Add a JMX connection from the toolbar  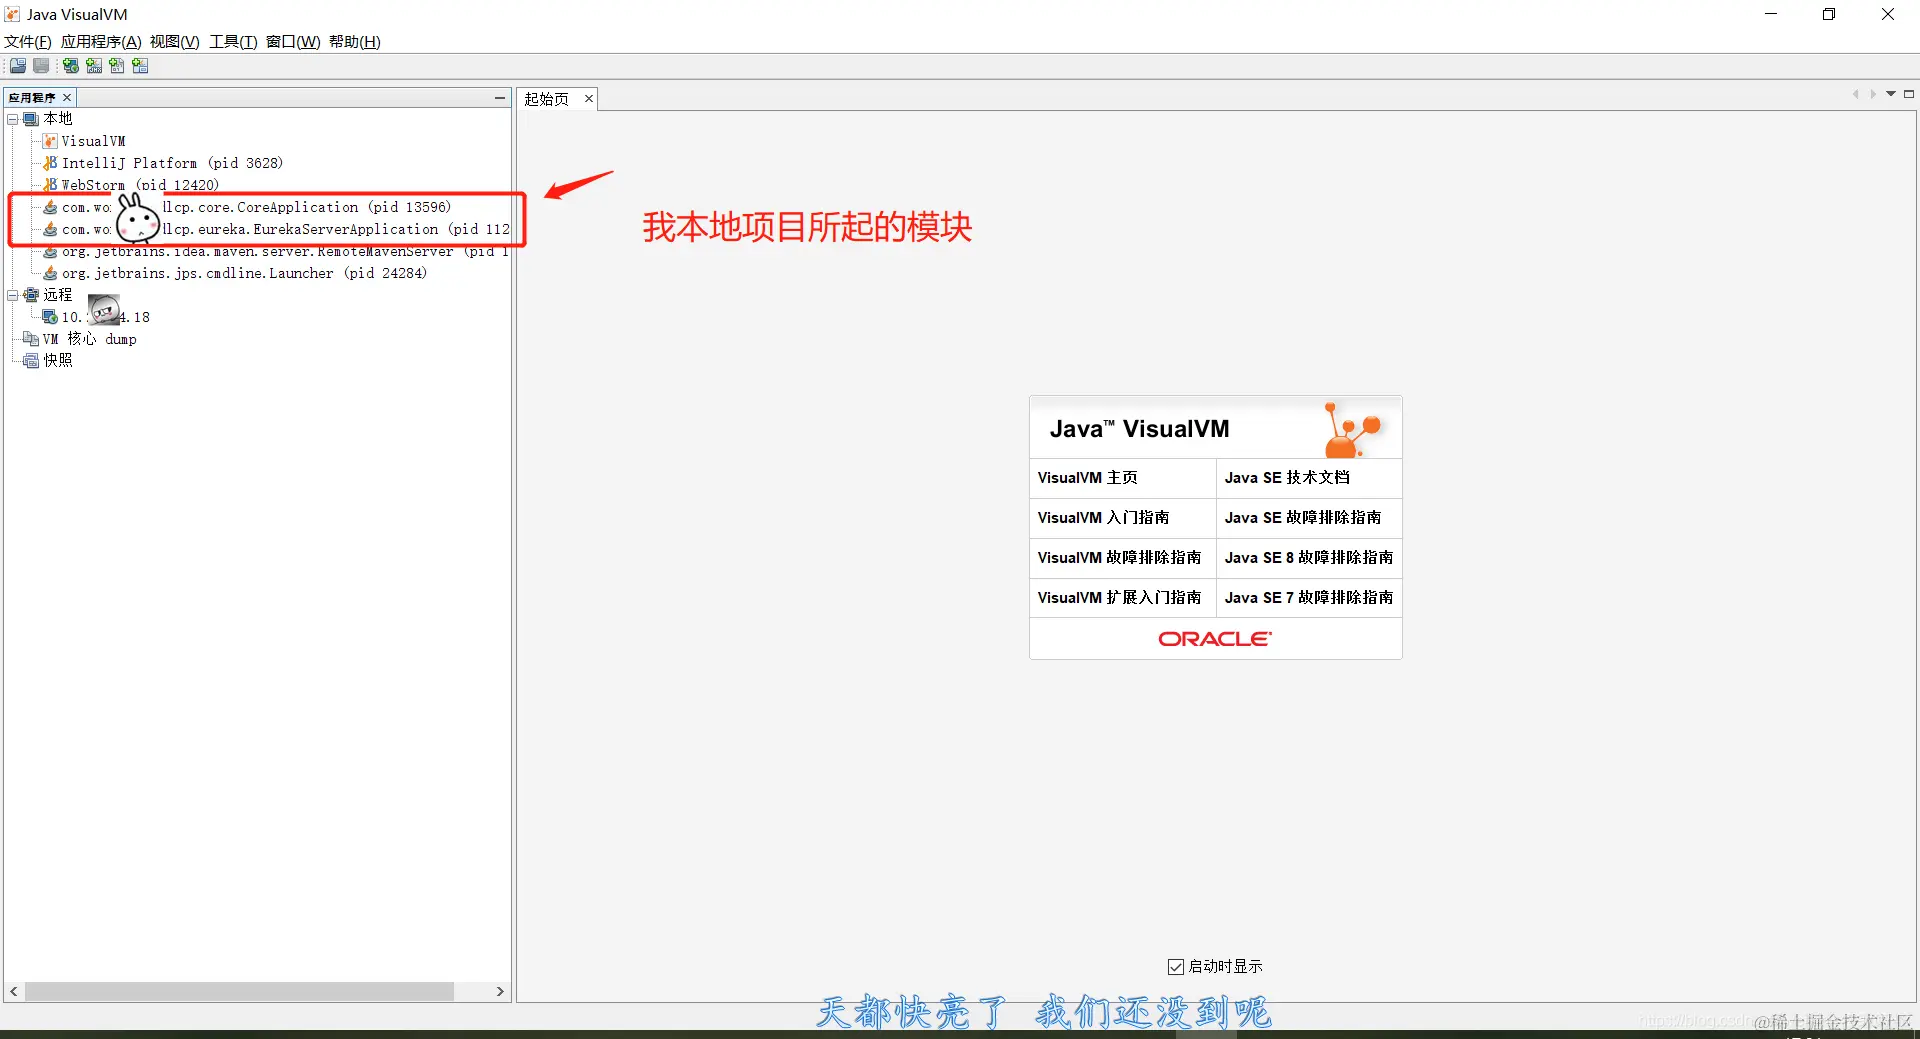(x=94, y=66)
